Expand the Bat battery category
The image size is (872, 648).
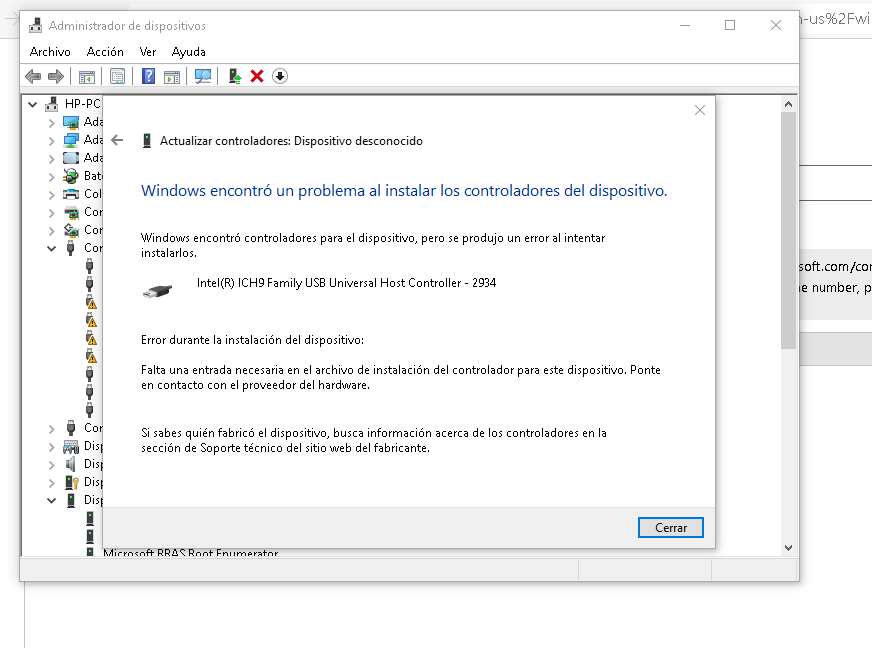tap(51, 177)
